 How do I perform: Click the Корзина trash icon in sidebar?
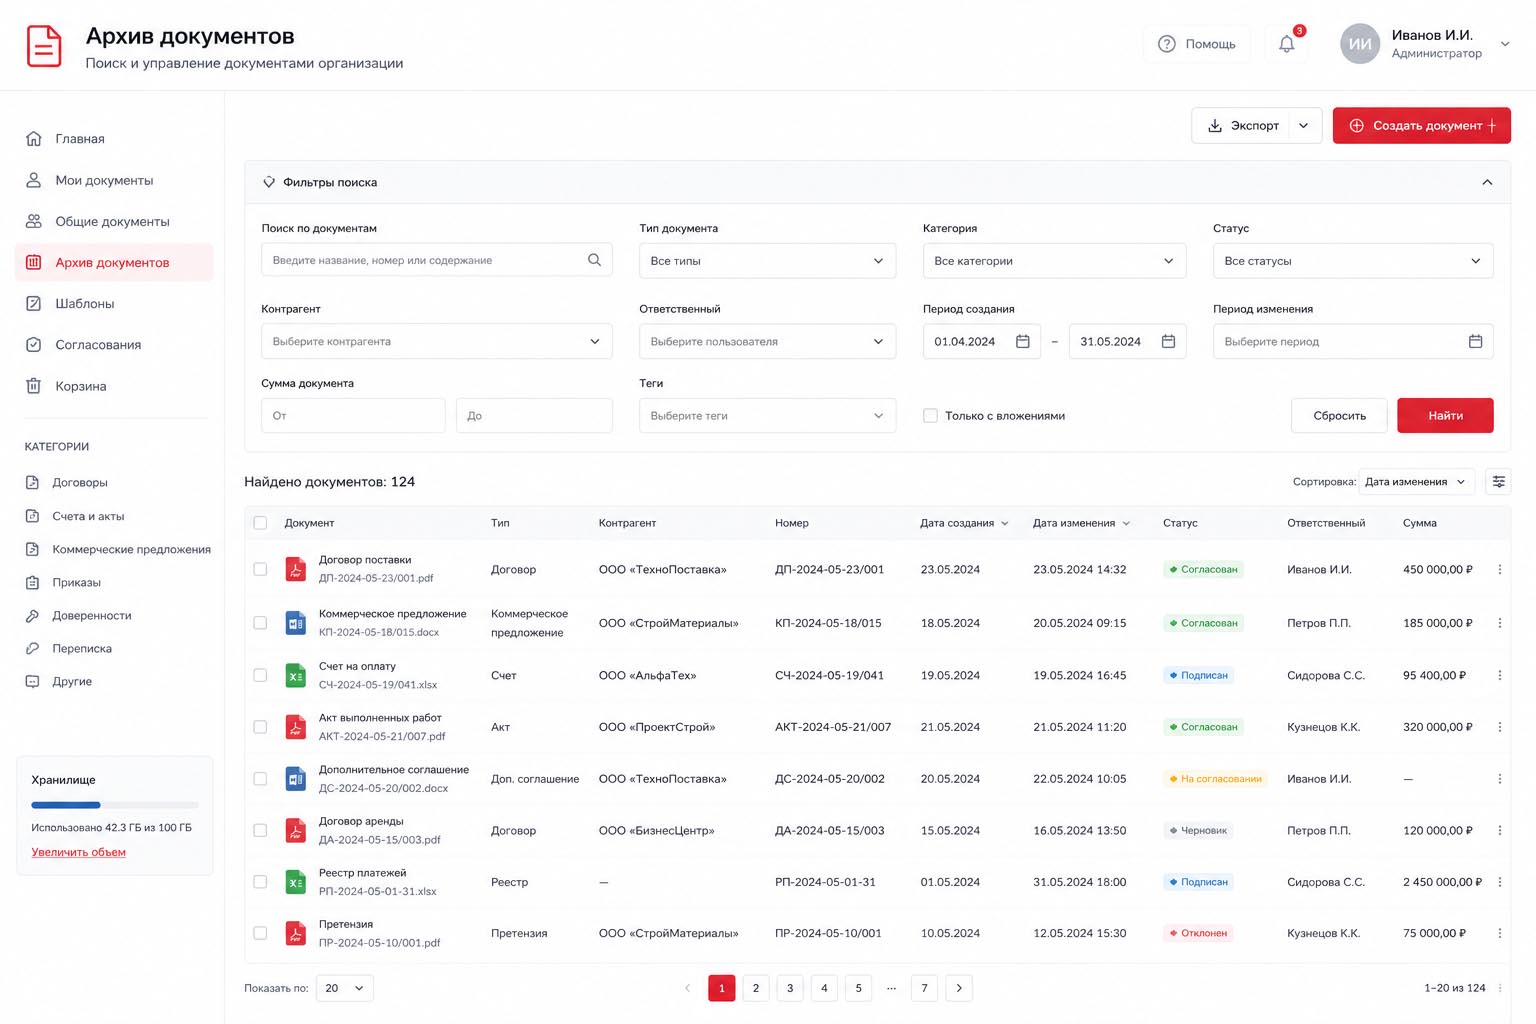33,386
